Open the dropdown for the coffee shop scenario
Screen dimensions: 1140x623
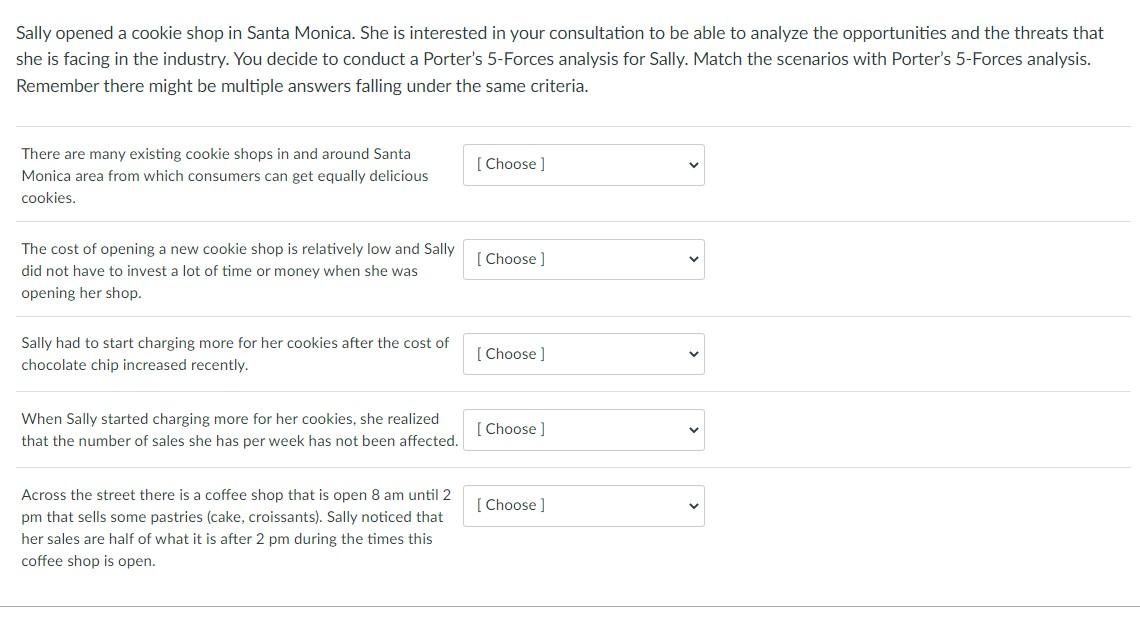click(583, 505)
